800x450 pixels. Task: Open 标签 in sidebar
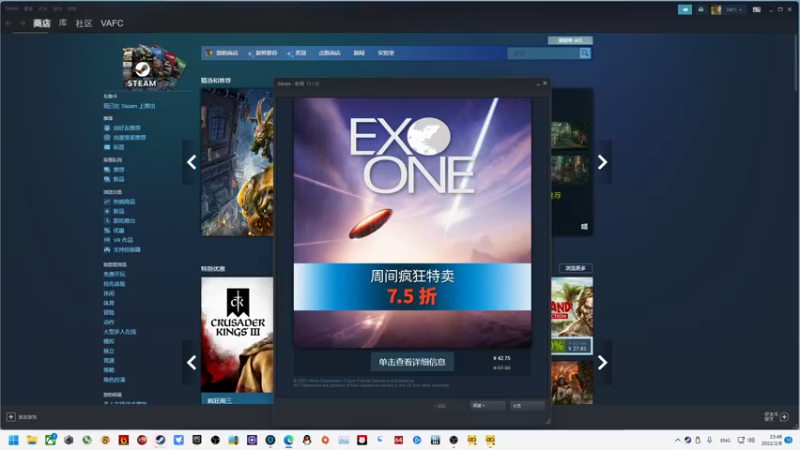point(118,147)
